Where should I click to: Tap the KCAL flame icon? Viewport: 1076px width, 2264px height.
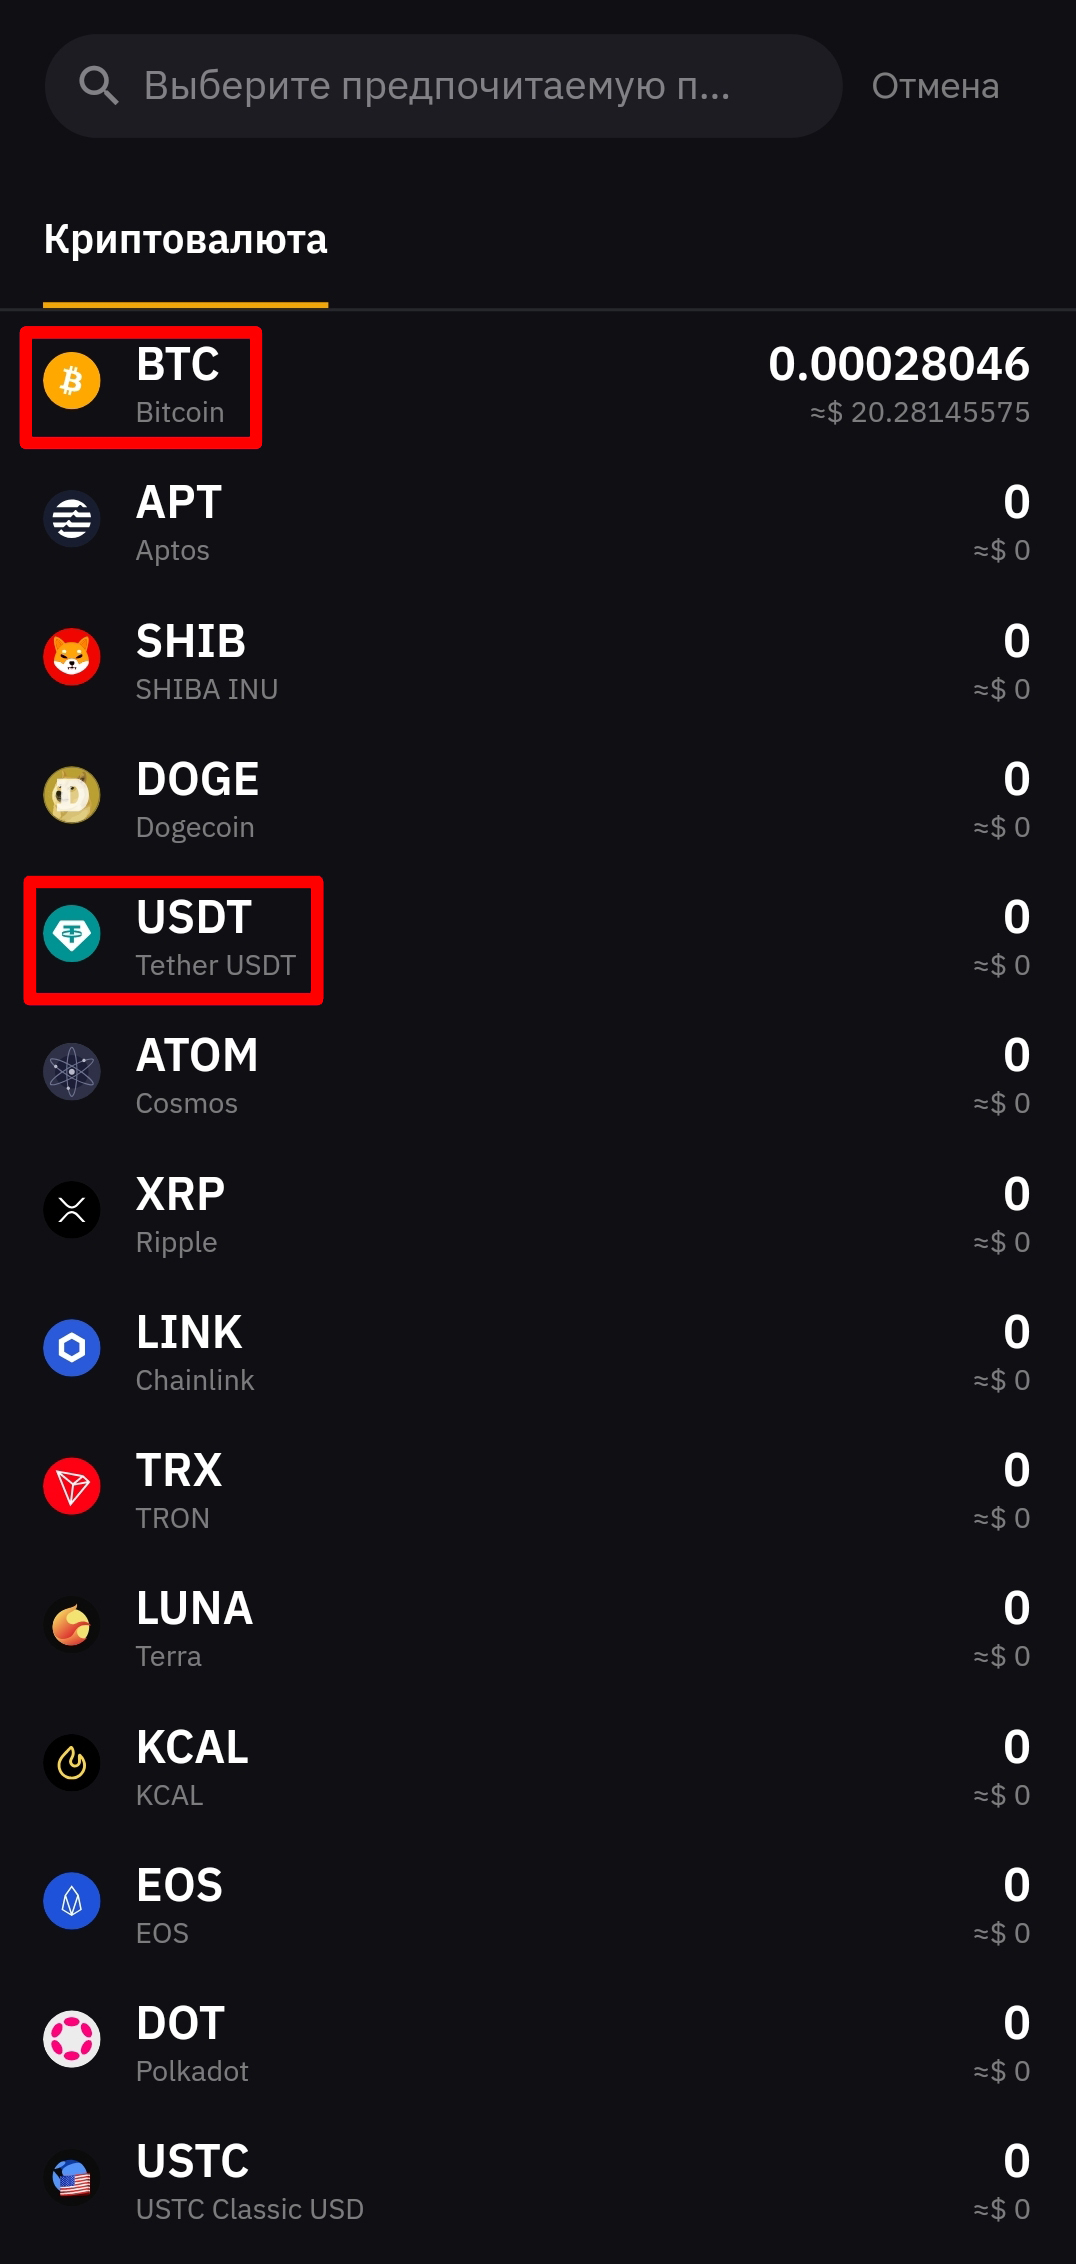pyautogui.click(x=72, y=1763)
